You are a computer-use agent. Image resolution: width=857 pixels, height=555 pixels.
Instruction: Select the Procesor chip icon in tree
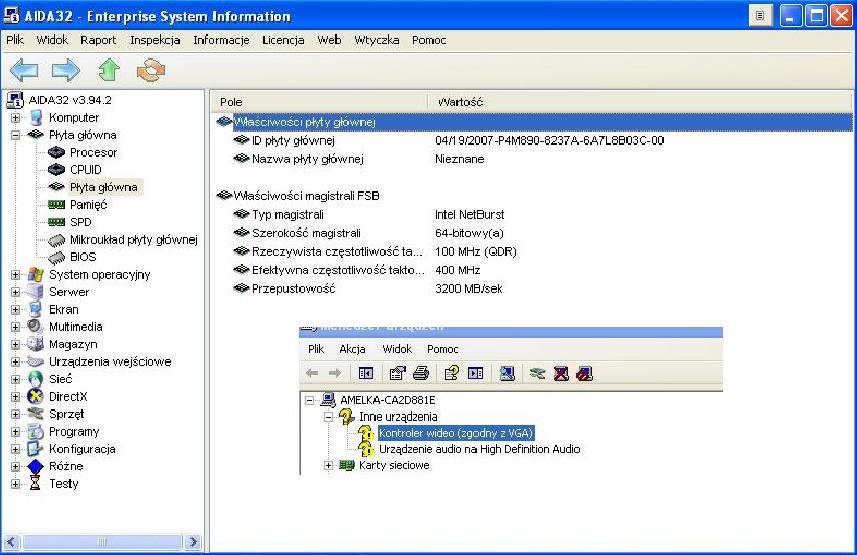pyautogui.click(x=56, y=152)
